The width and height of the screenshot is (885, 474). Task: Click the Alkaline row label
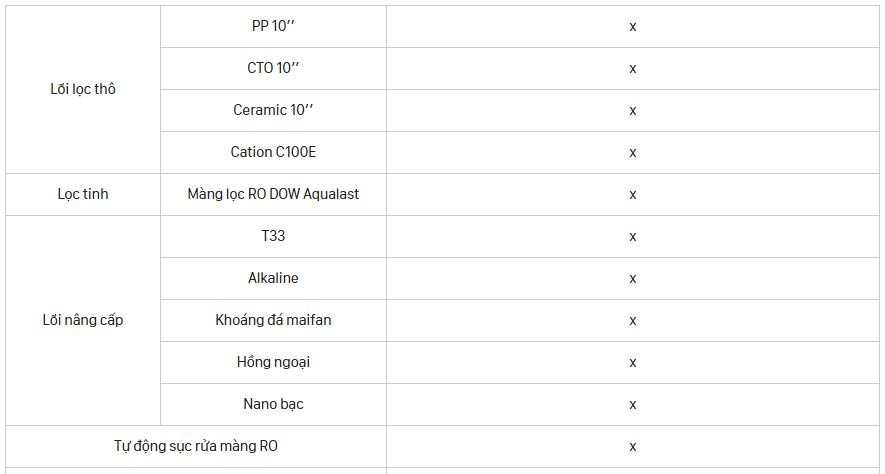(x=273, y=278)
